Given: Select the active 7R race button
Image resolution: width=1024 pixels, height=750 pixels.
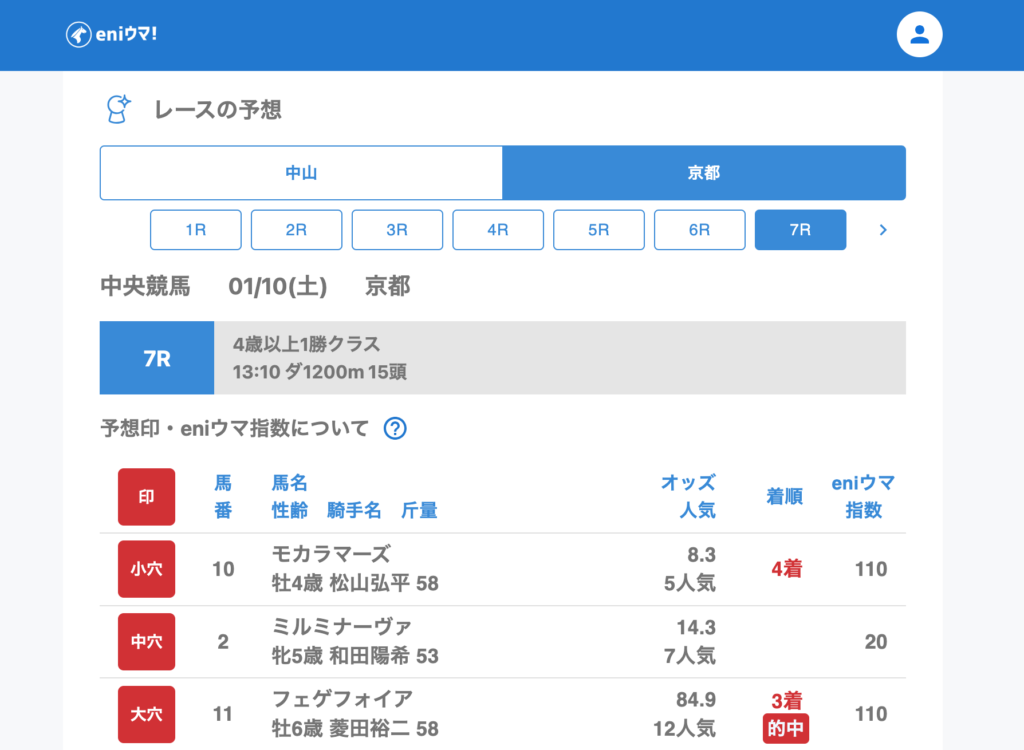Looking at the screenshot, I should pyautogui.click(x=800, y=230).
